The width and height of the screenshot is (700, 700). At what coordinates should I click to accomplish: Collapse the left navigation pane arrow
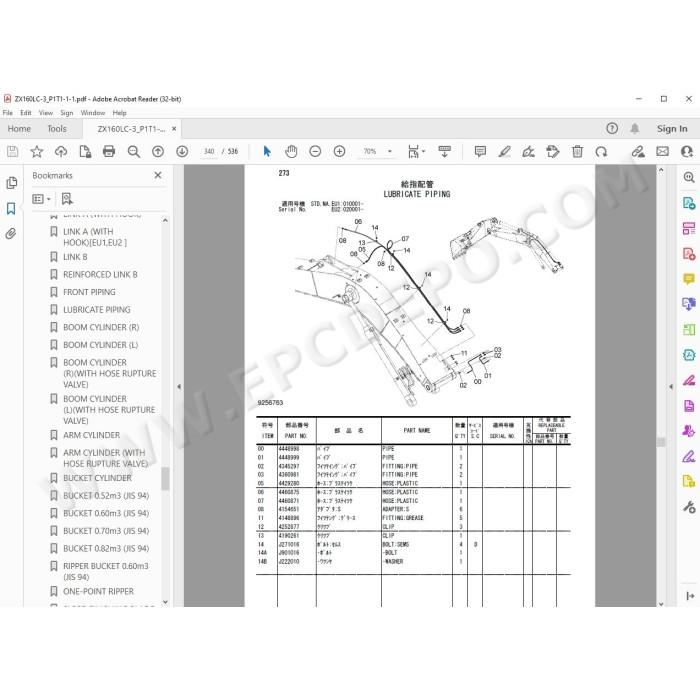click(179, 387)
